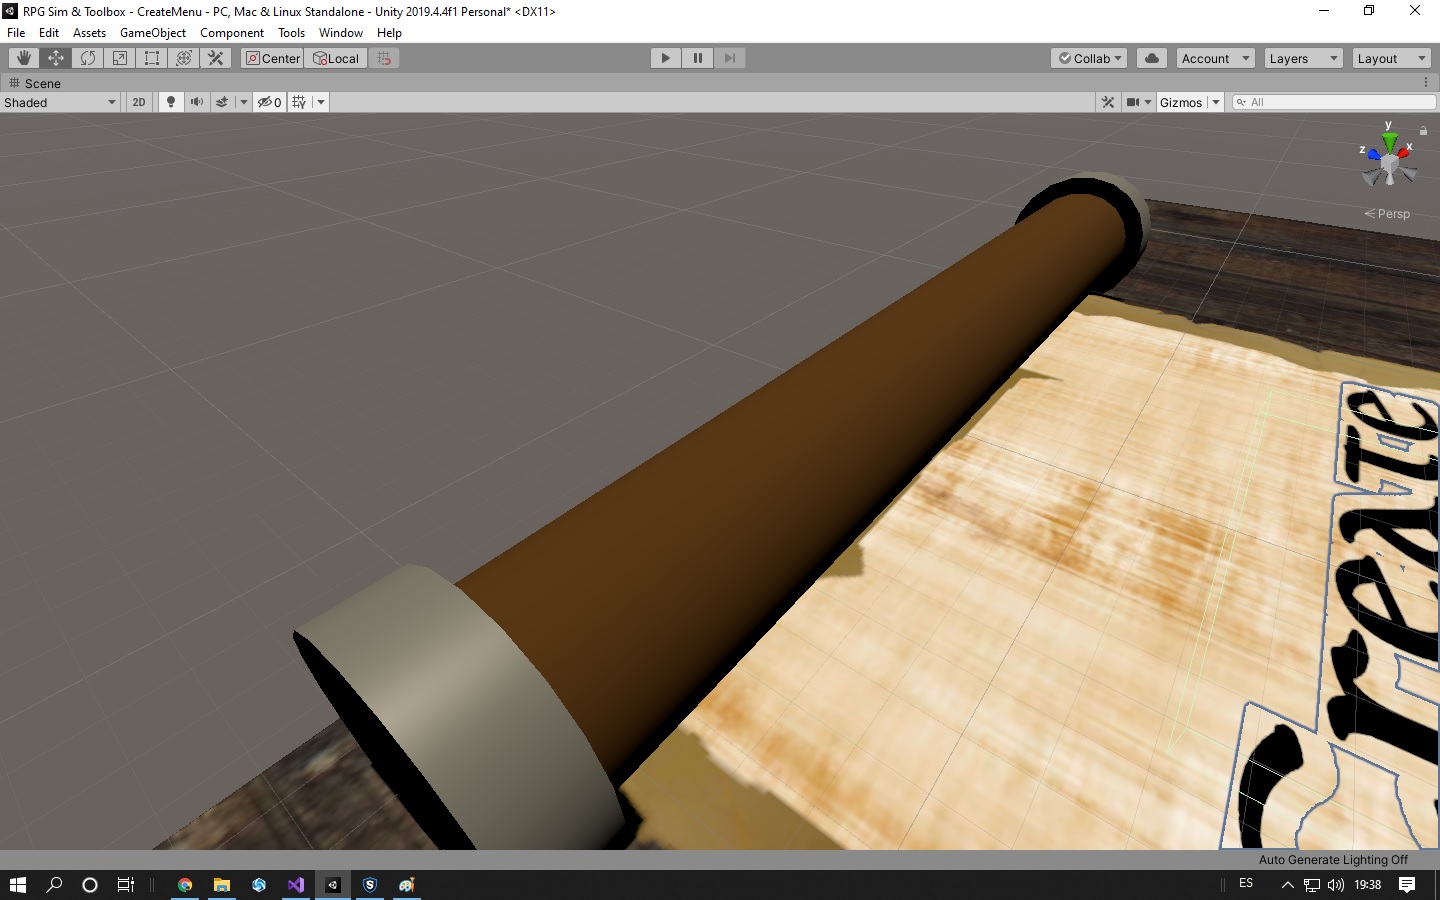Open Scene tab options menu (three dots)
The width and height of the screenshot is (1440, 900).
click(x=1425, y=83)
